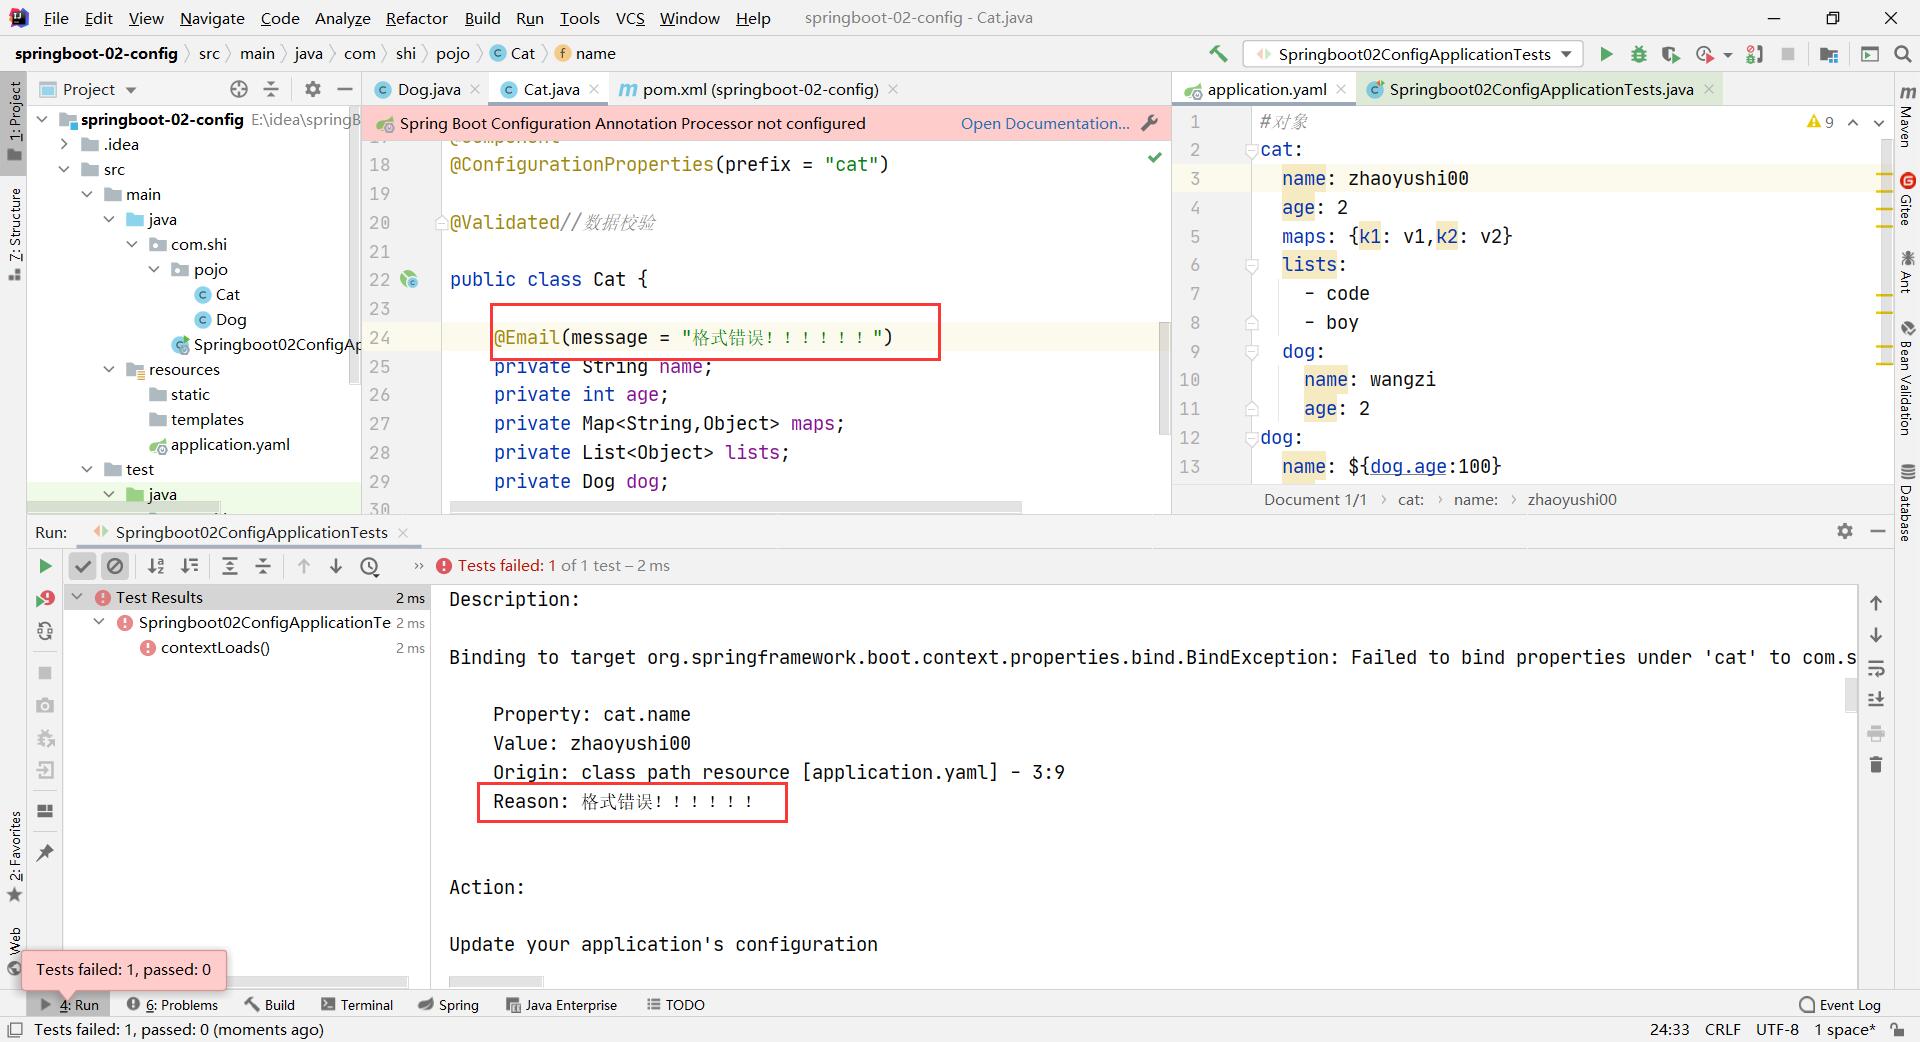Click Spring bean gutter icon on line 22
The width and height of the screenshot is (1920, 1042).
tap(409, 279)
